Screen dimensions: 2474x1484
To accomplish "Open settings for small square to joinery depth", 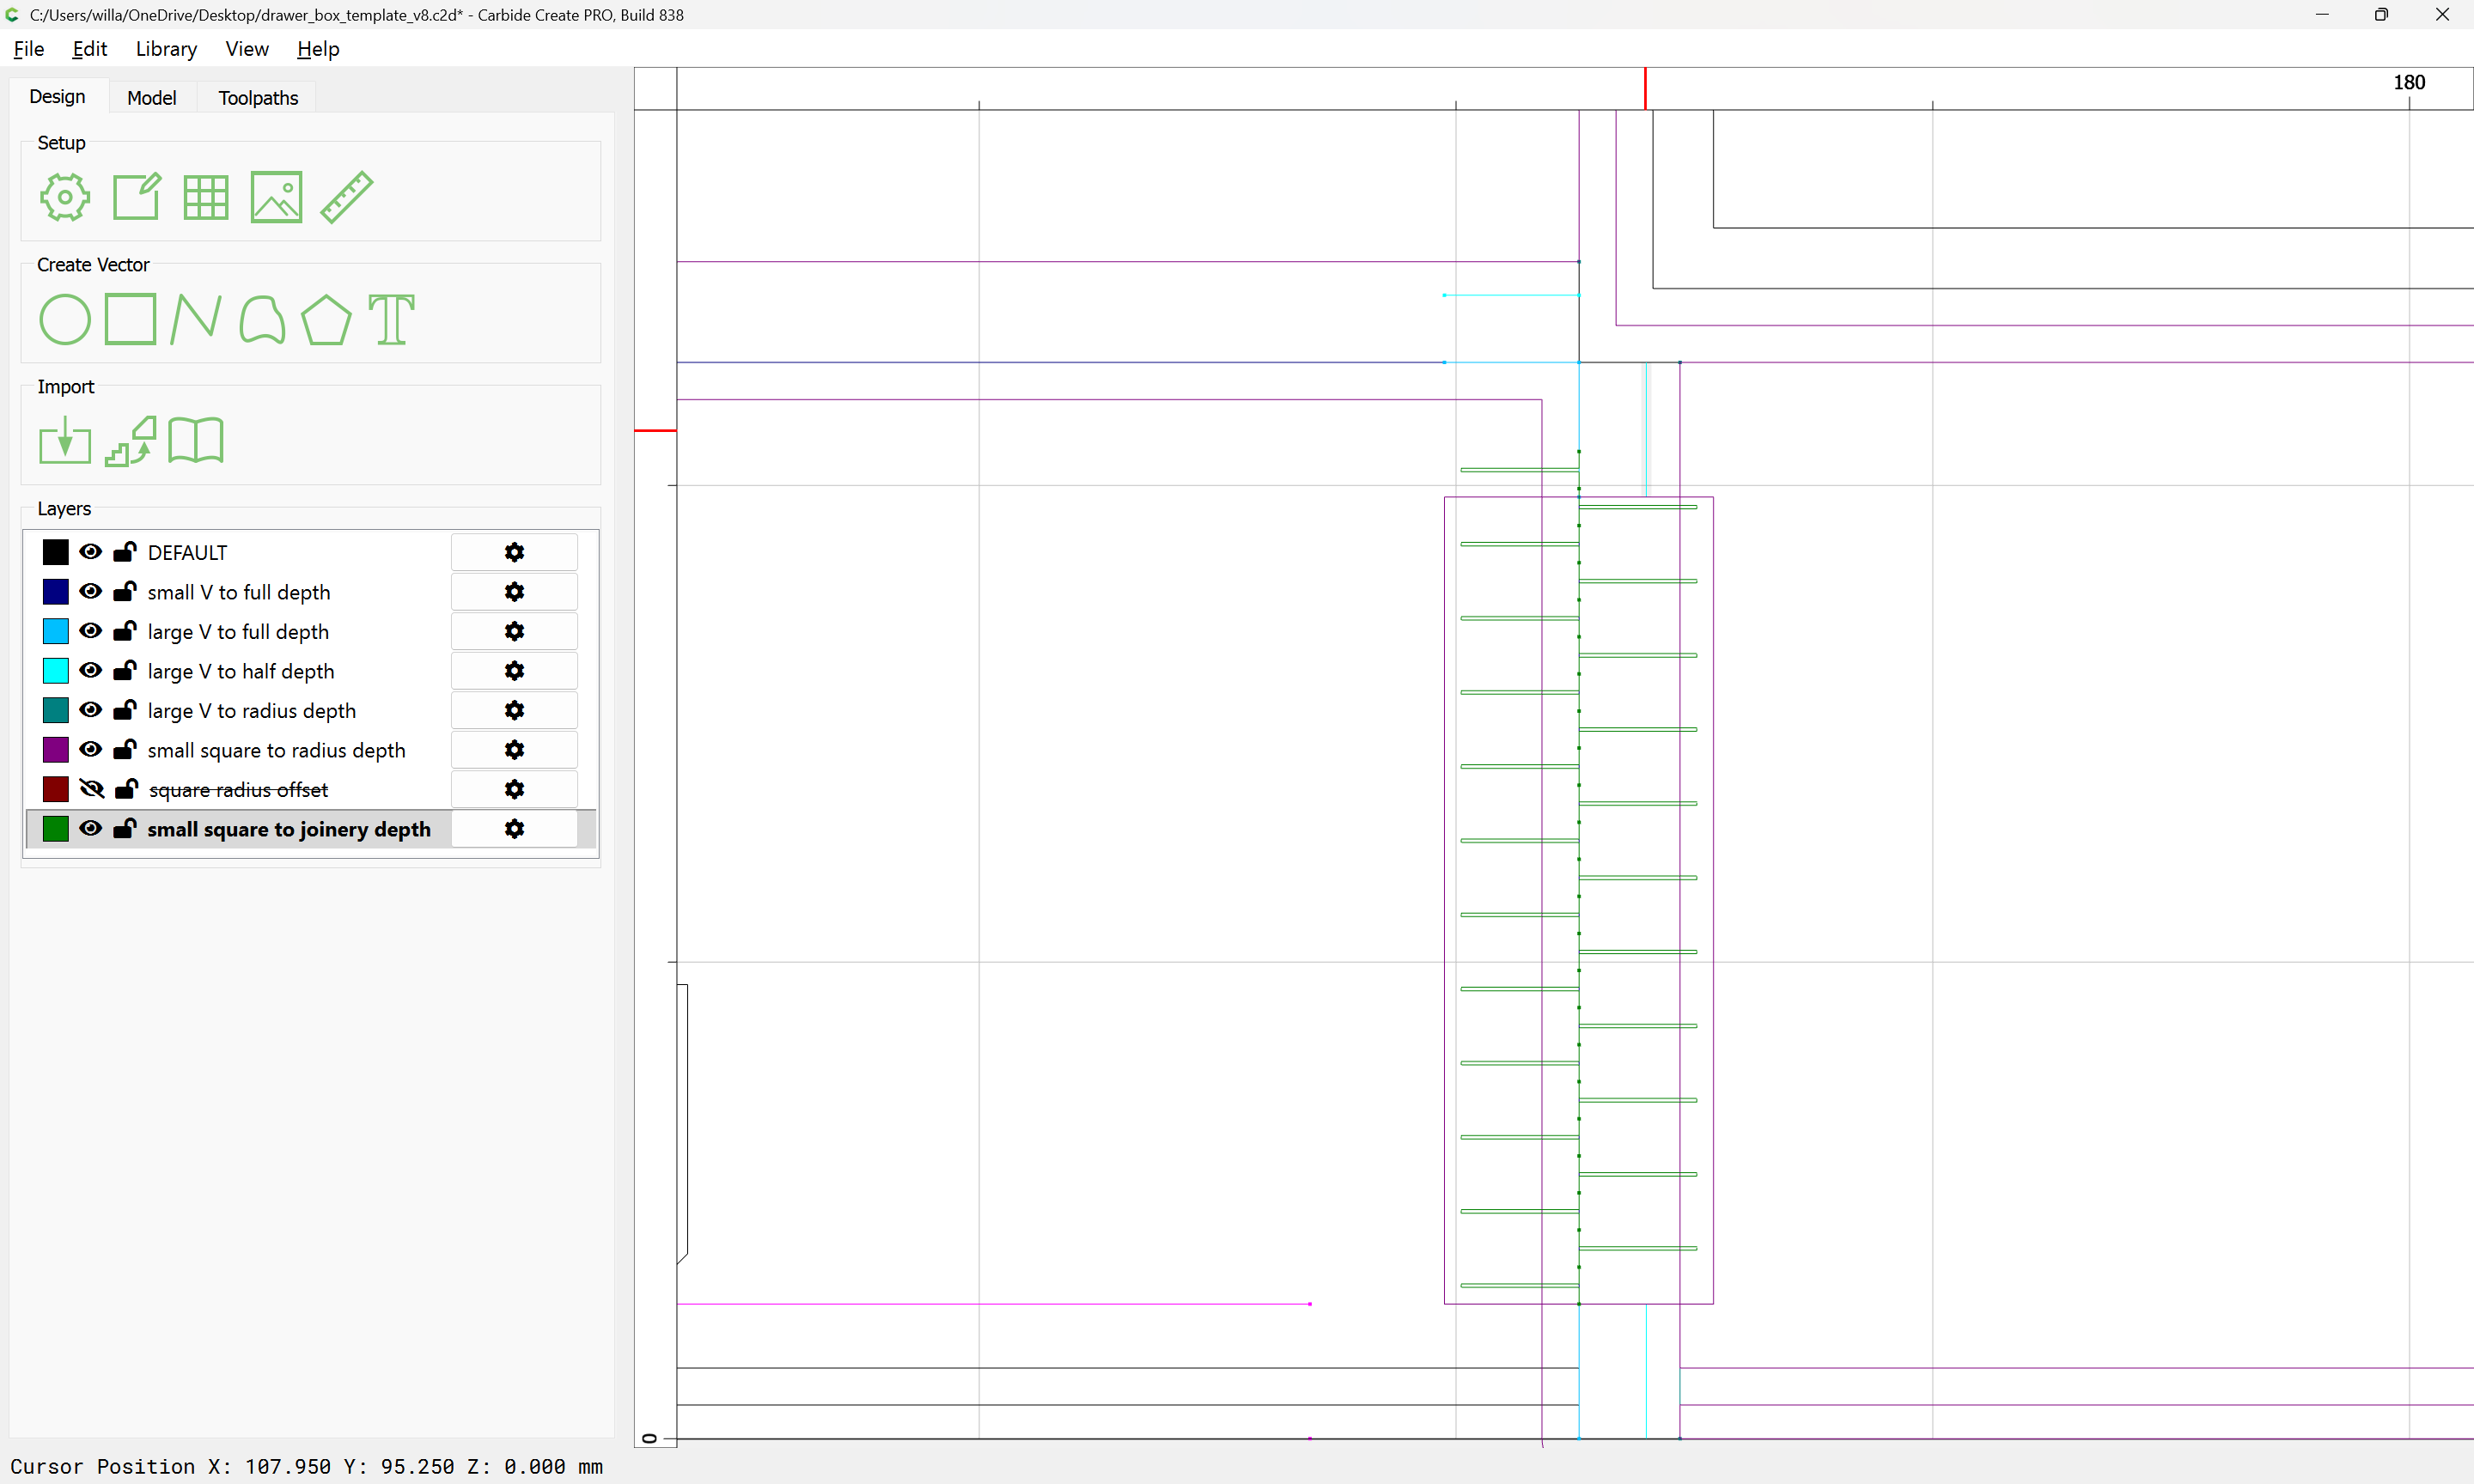I will pos(514,829).
